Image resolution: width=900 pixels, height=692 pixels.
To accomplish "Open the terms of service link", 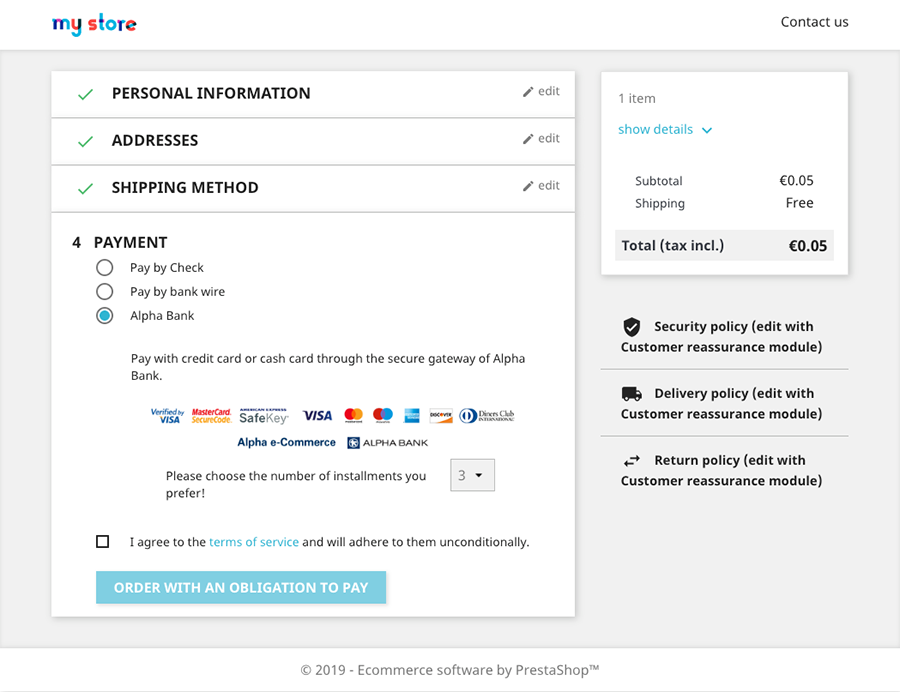I will point(254,542).
